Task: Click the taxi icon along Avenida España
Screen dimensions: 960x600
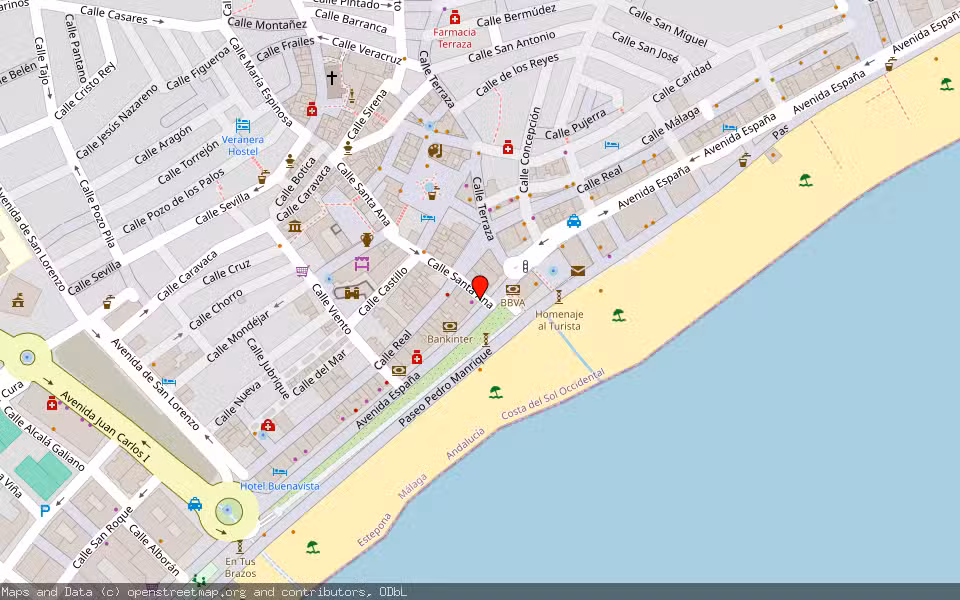Action: (x=573, y=221)
